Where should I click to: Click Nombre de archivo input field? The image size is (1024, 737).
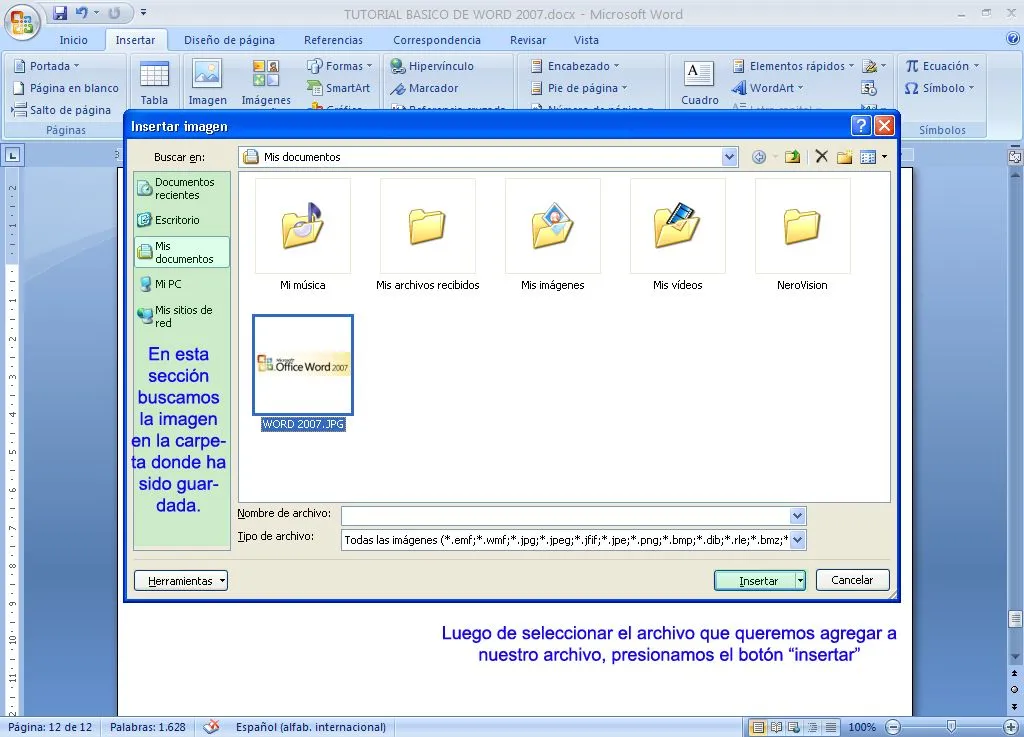pos(566,516)
